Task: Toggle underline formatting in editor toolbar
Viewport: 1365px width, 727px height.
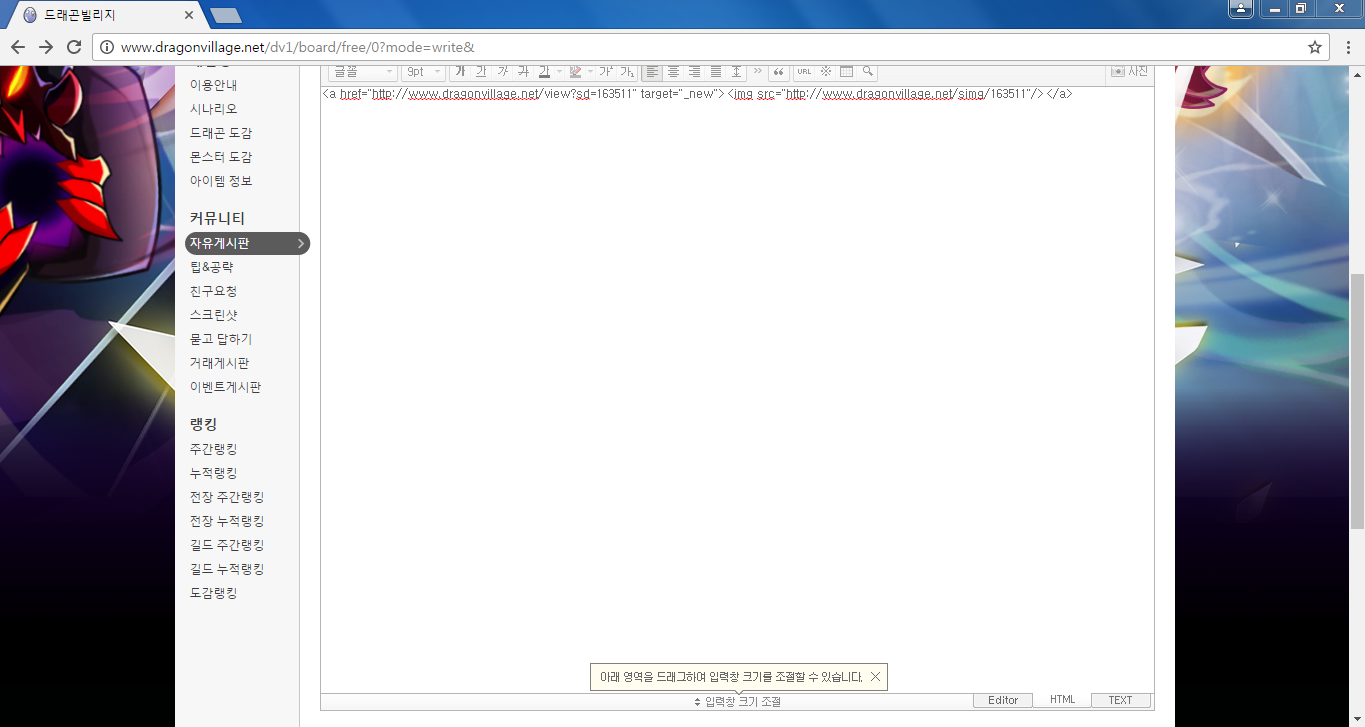Action: point(481,71)
